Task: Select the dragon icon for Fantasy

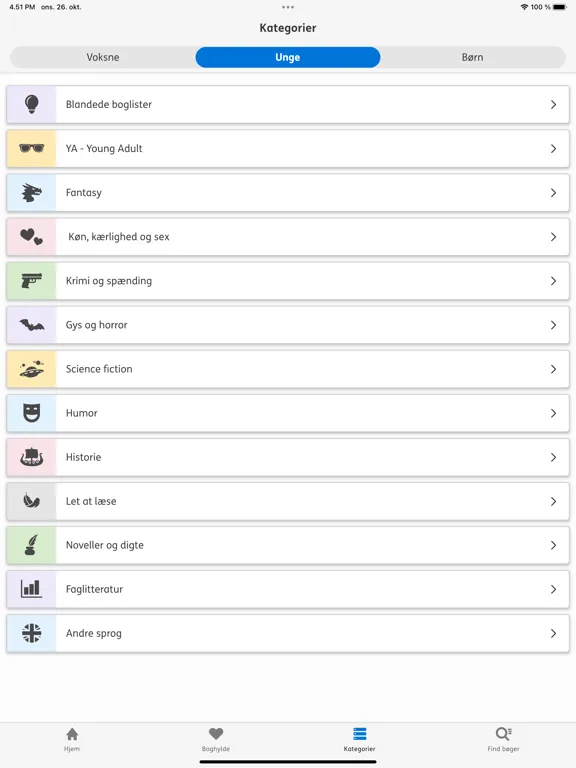Action: (x=32, y=192)
